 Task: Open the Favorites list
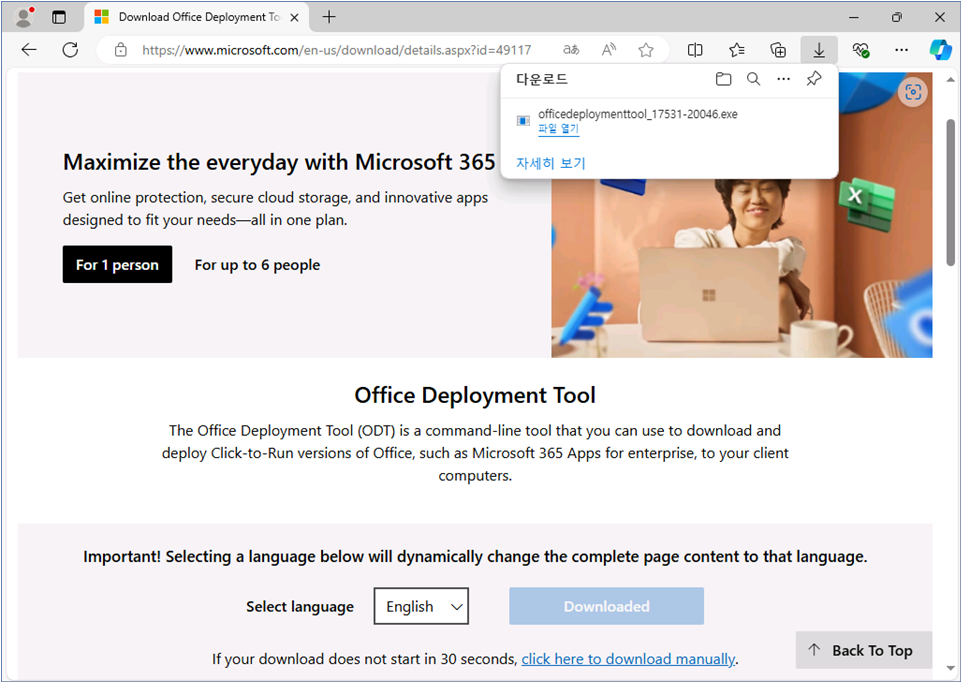point(737,50)
